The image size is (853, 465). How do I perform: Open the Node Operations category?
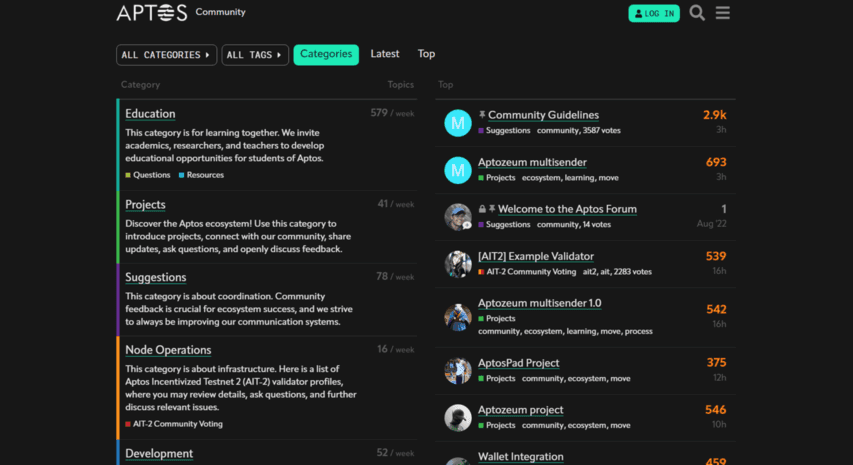click(x=168, y=350)
